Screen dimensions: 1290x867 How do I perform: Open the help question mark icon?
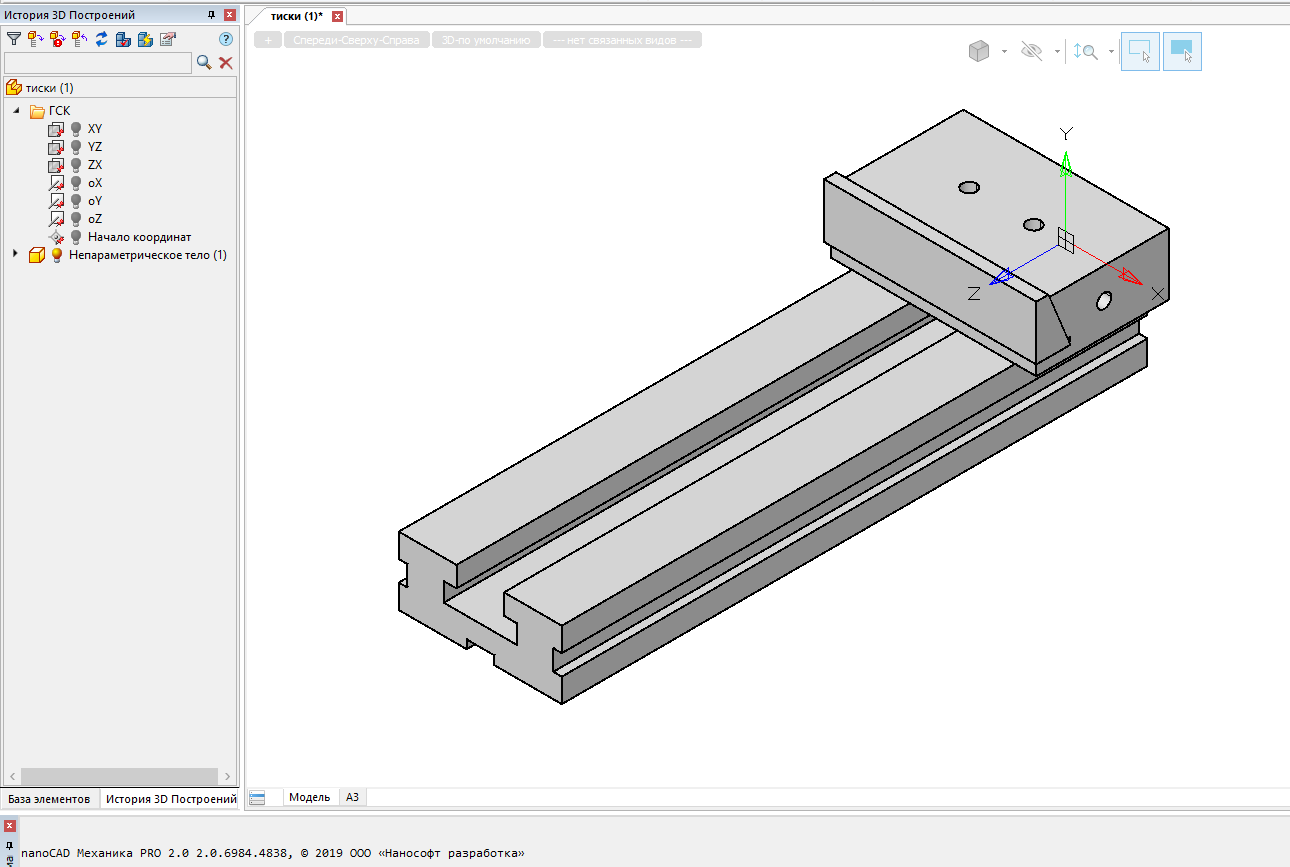(x=226, y=39)
